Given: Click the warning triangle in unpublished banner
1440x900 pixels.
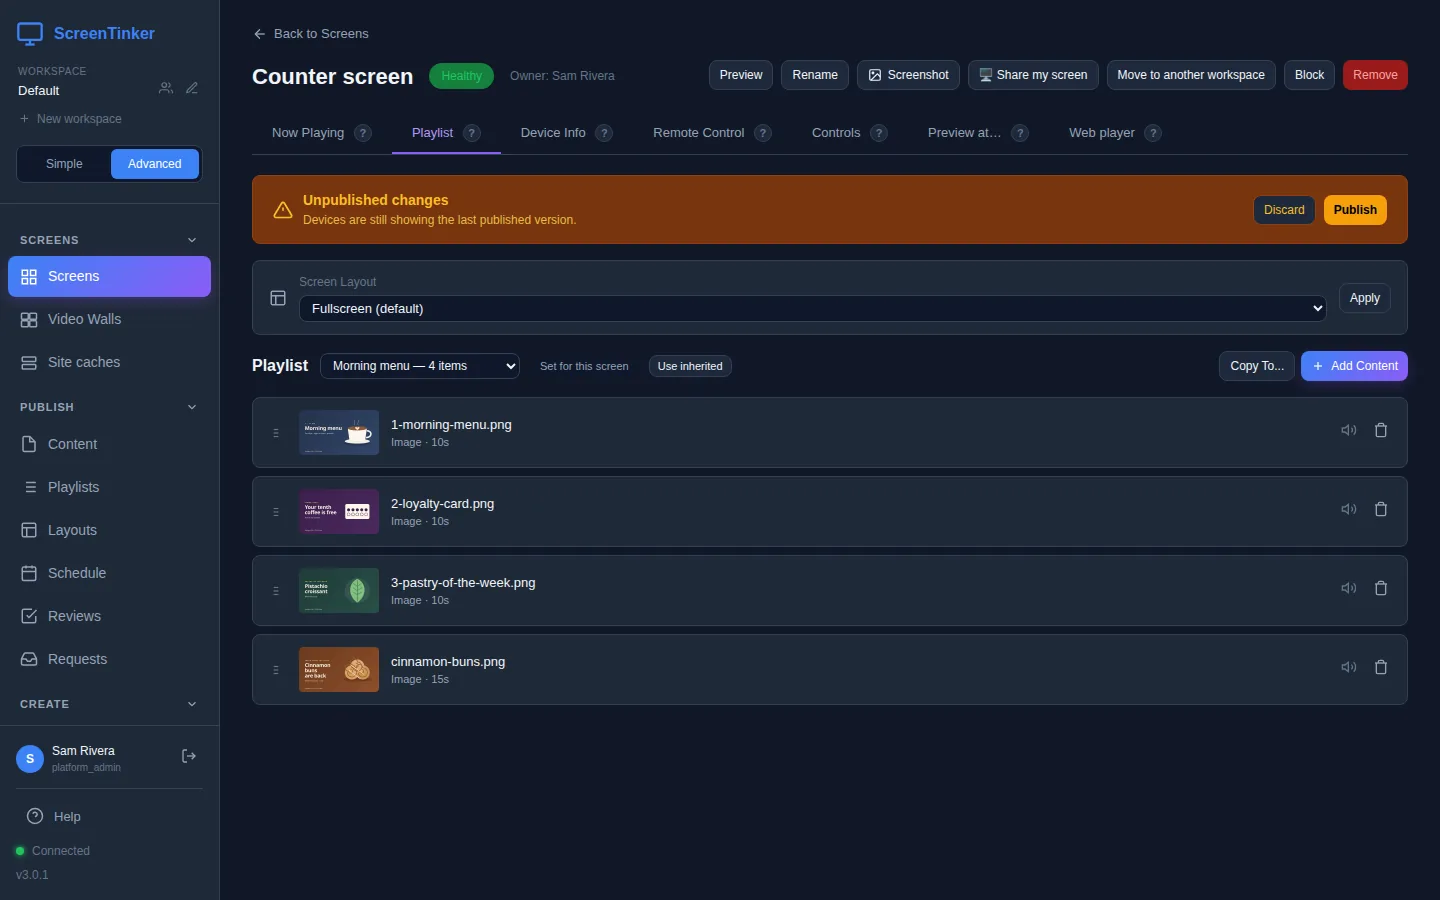Looking at the screenshot, I should click(x=283, y=210).
